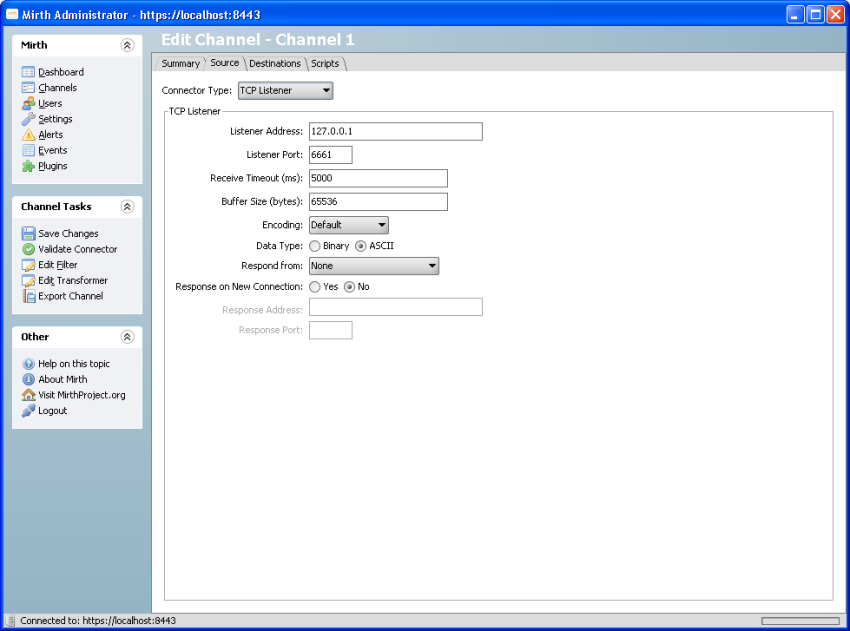
Task: Click the status bar connection icon
Action: [10, 621]
